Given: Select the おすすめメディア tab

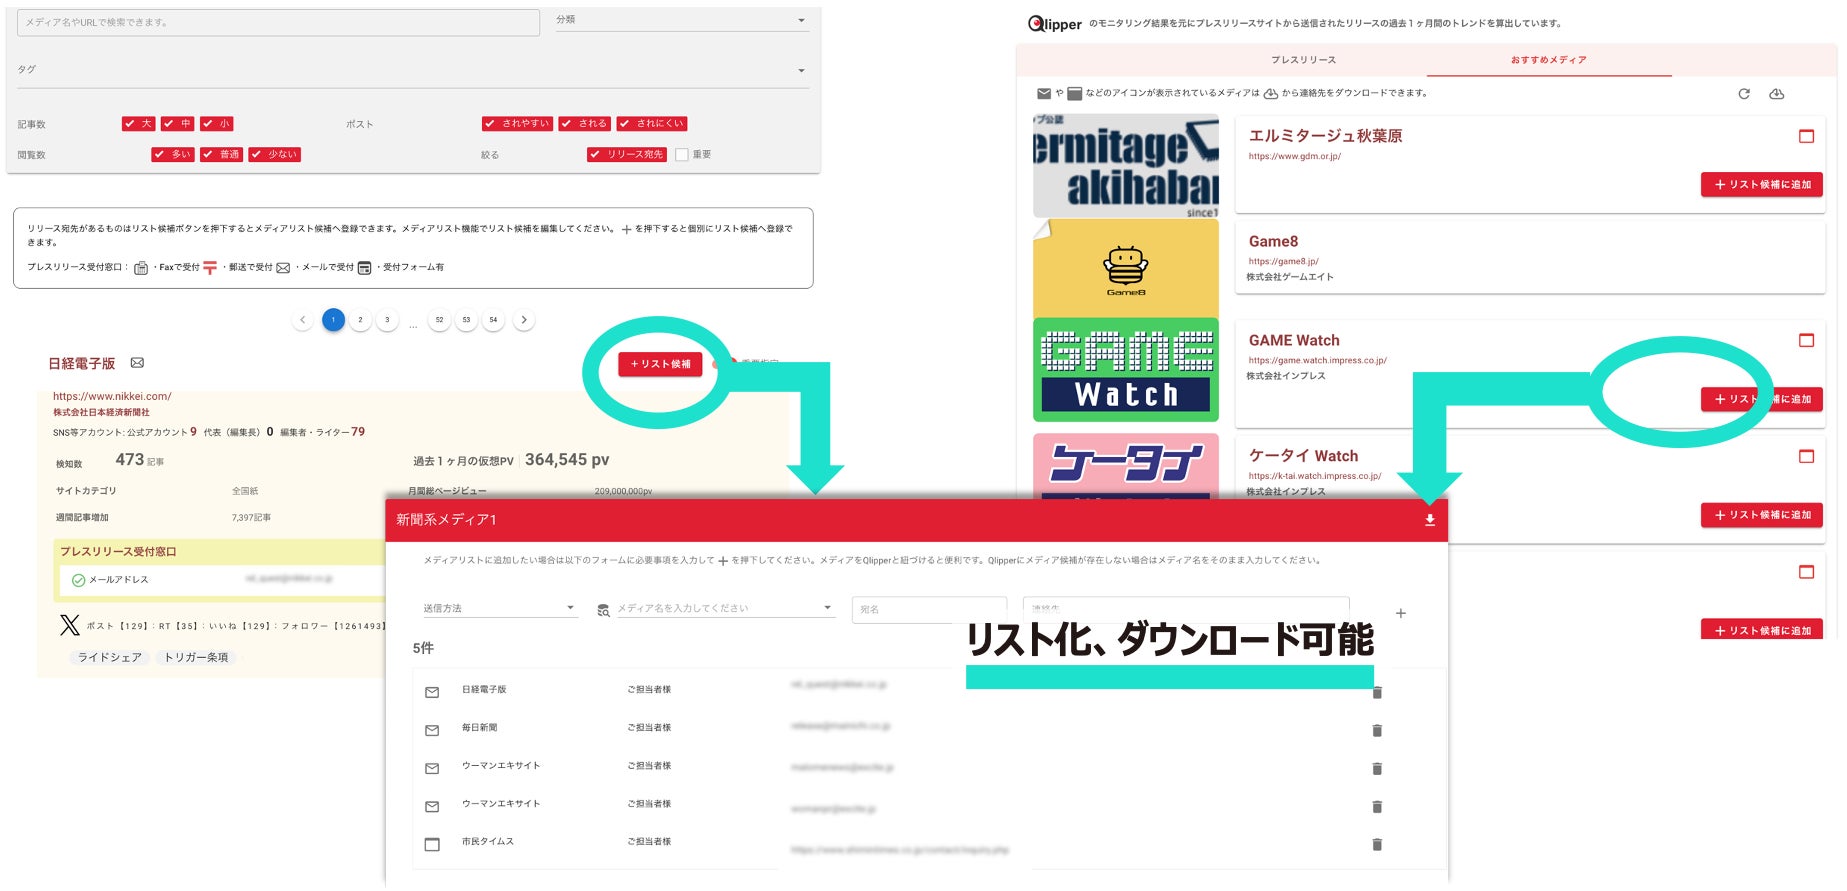Looking at the screenshot, I should coord(1548,60).
